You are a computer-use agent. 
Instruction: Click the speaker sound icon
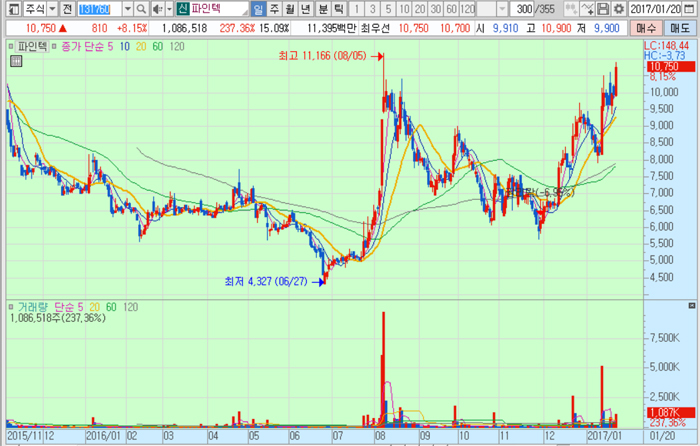point(156,9)
